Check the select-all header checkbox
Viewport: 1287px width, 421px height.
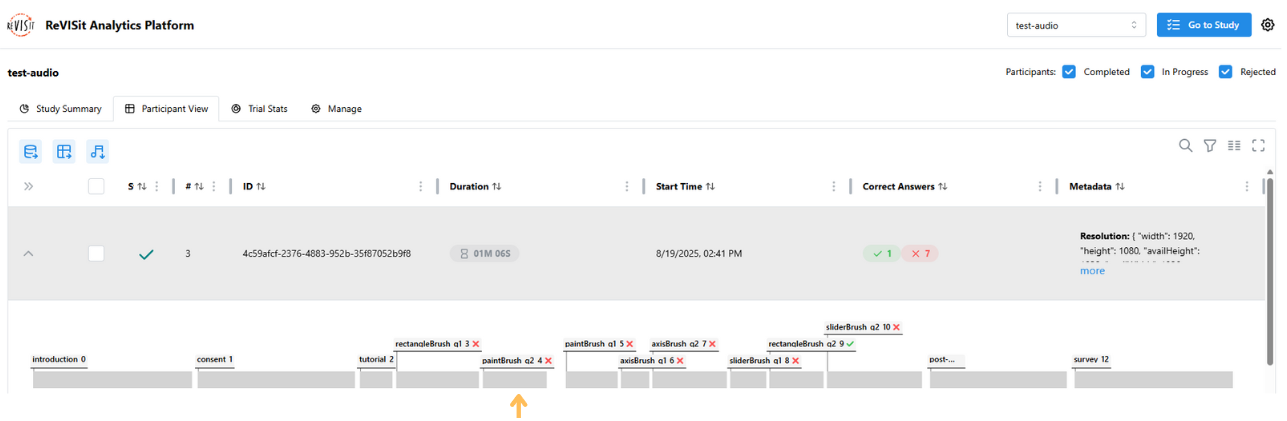[96, 186]
